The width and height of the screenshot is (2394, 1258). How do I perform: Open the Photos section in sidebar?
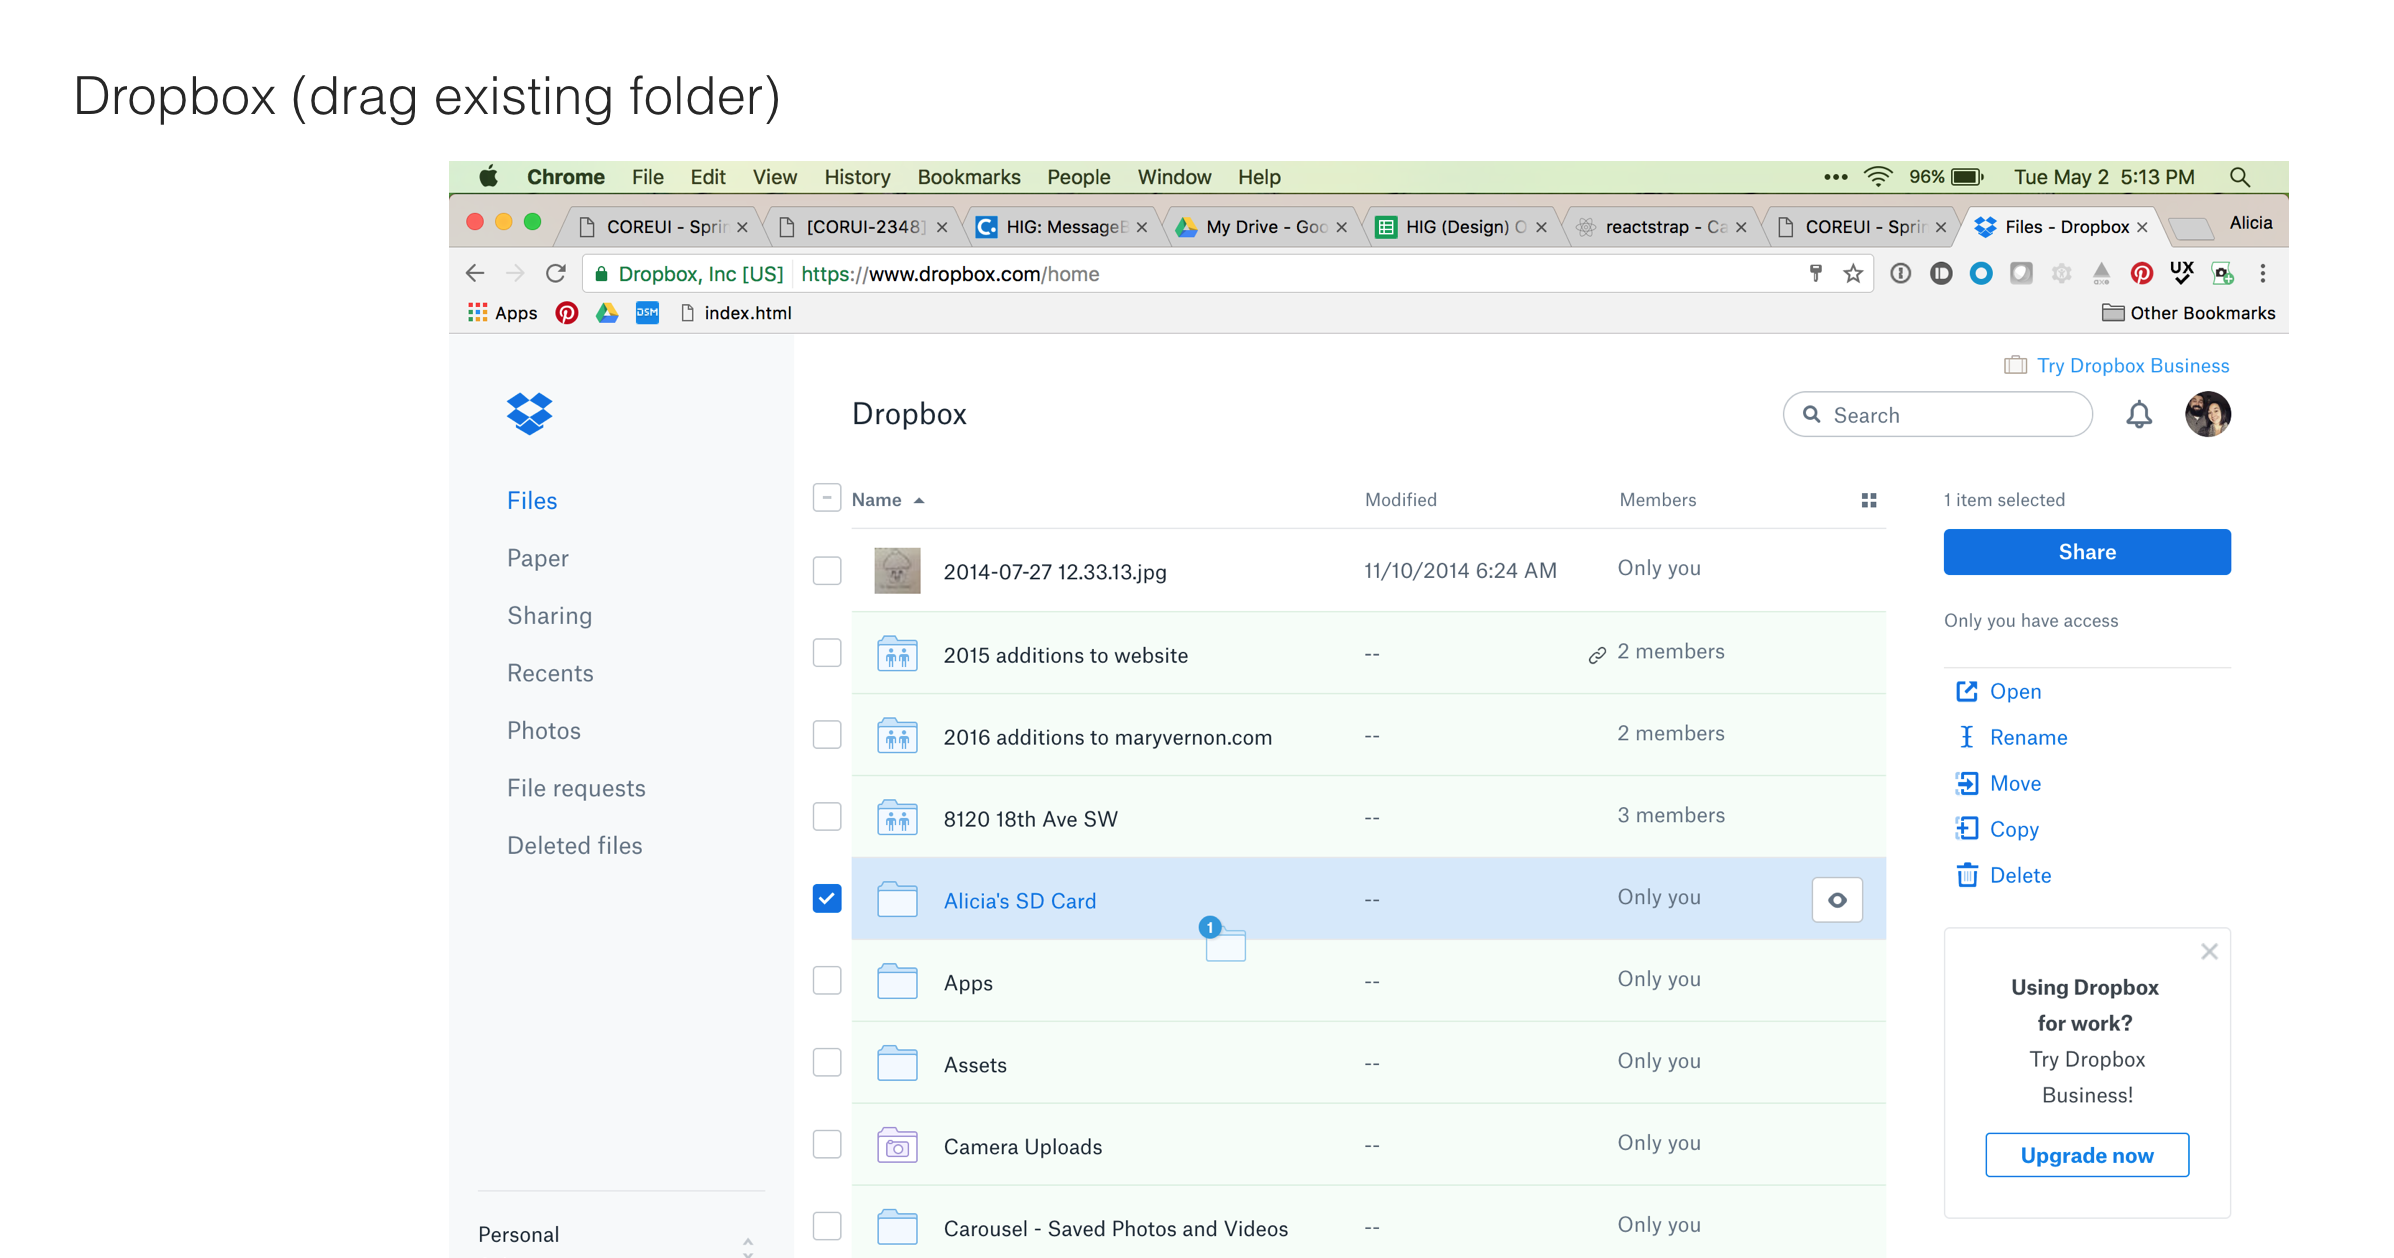click(x=543, y=730)
